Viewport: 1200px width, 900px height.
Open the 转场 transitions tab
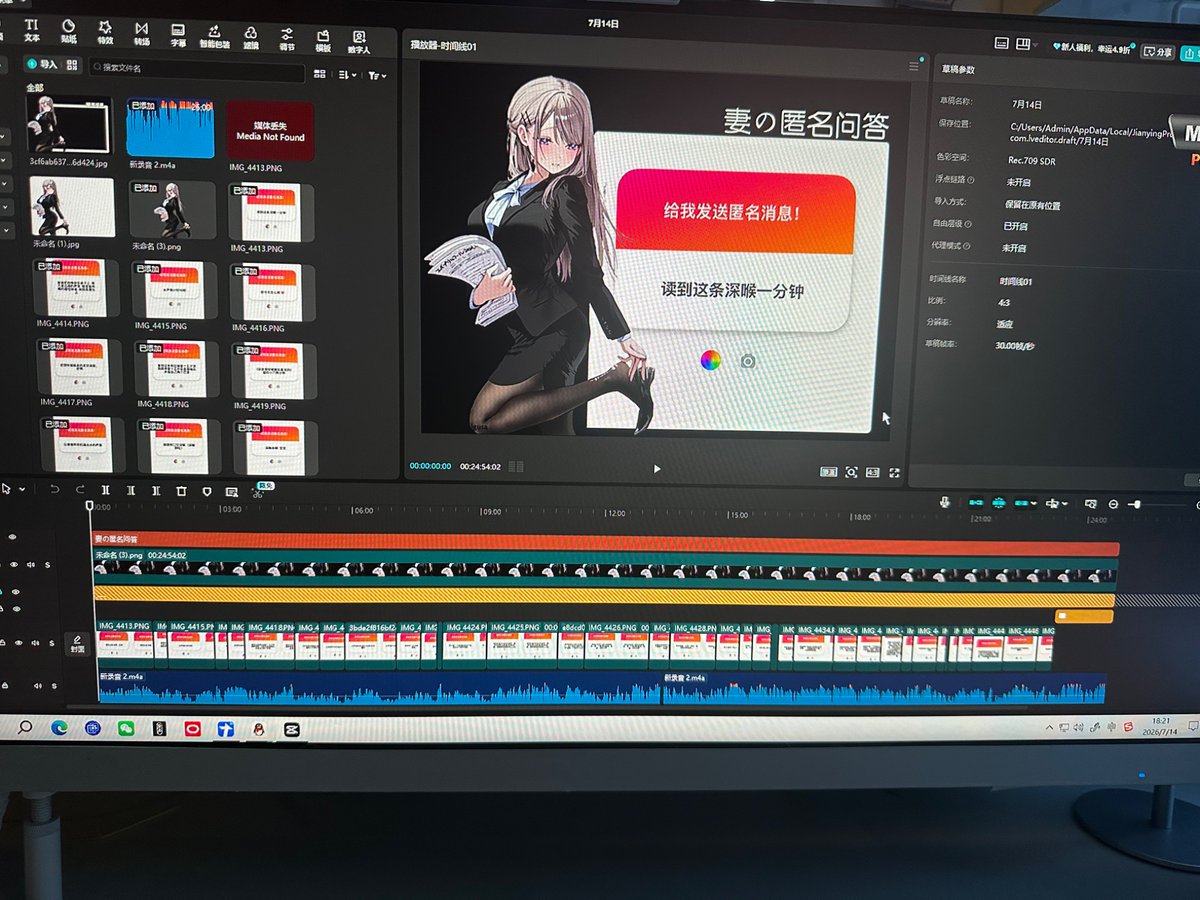point(141,33)
